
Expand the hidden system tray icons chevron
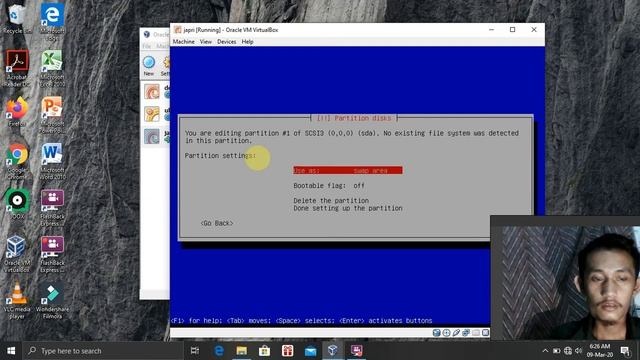coord(545,351)
